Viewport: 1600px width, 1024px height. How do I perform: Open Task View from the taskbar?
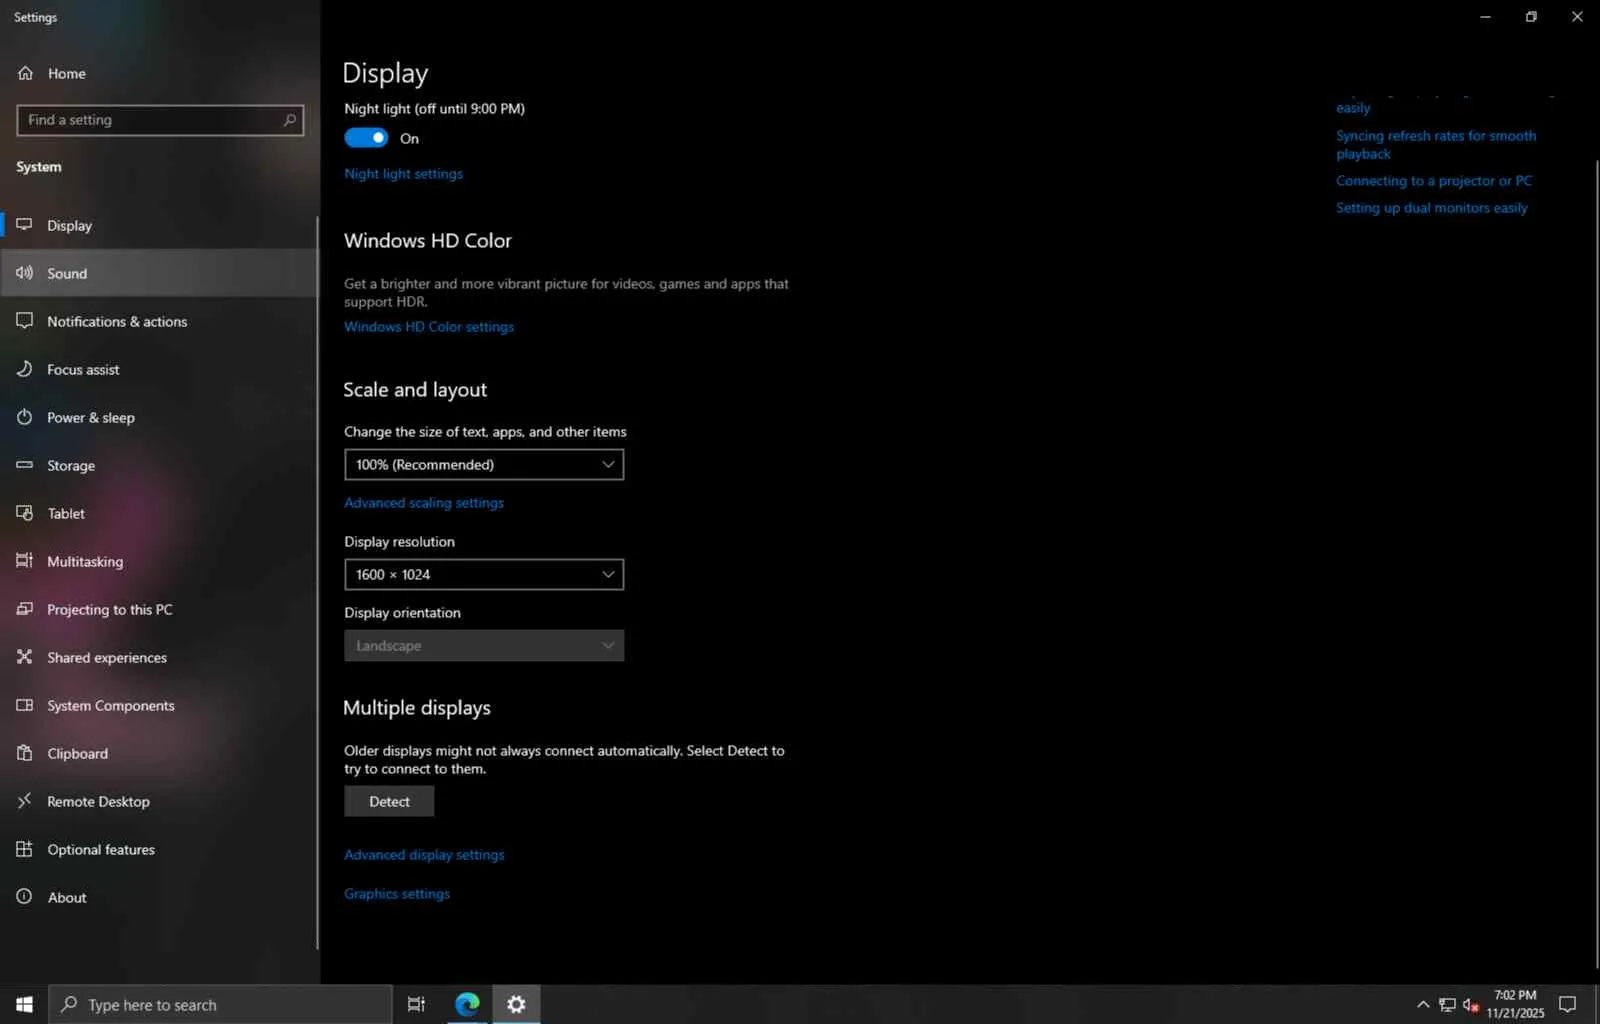416,1004
